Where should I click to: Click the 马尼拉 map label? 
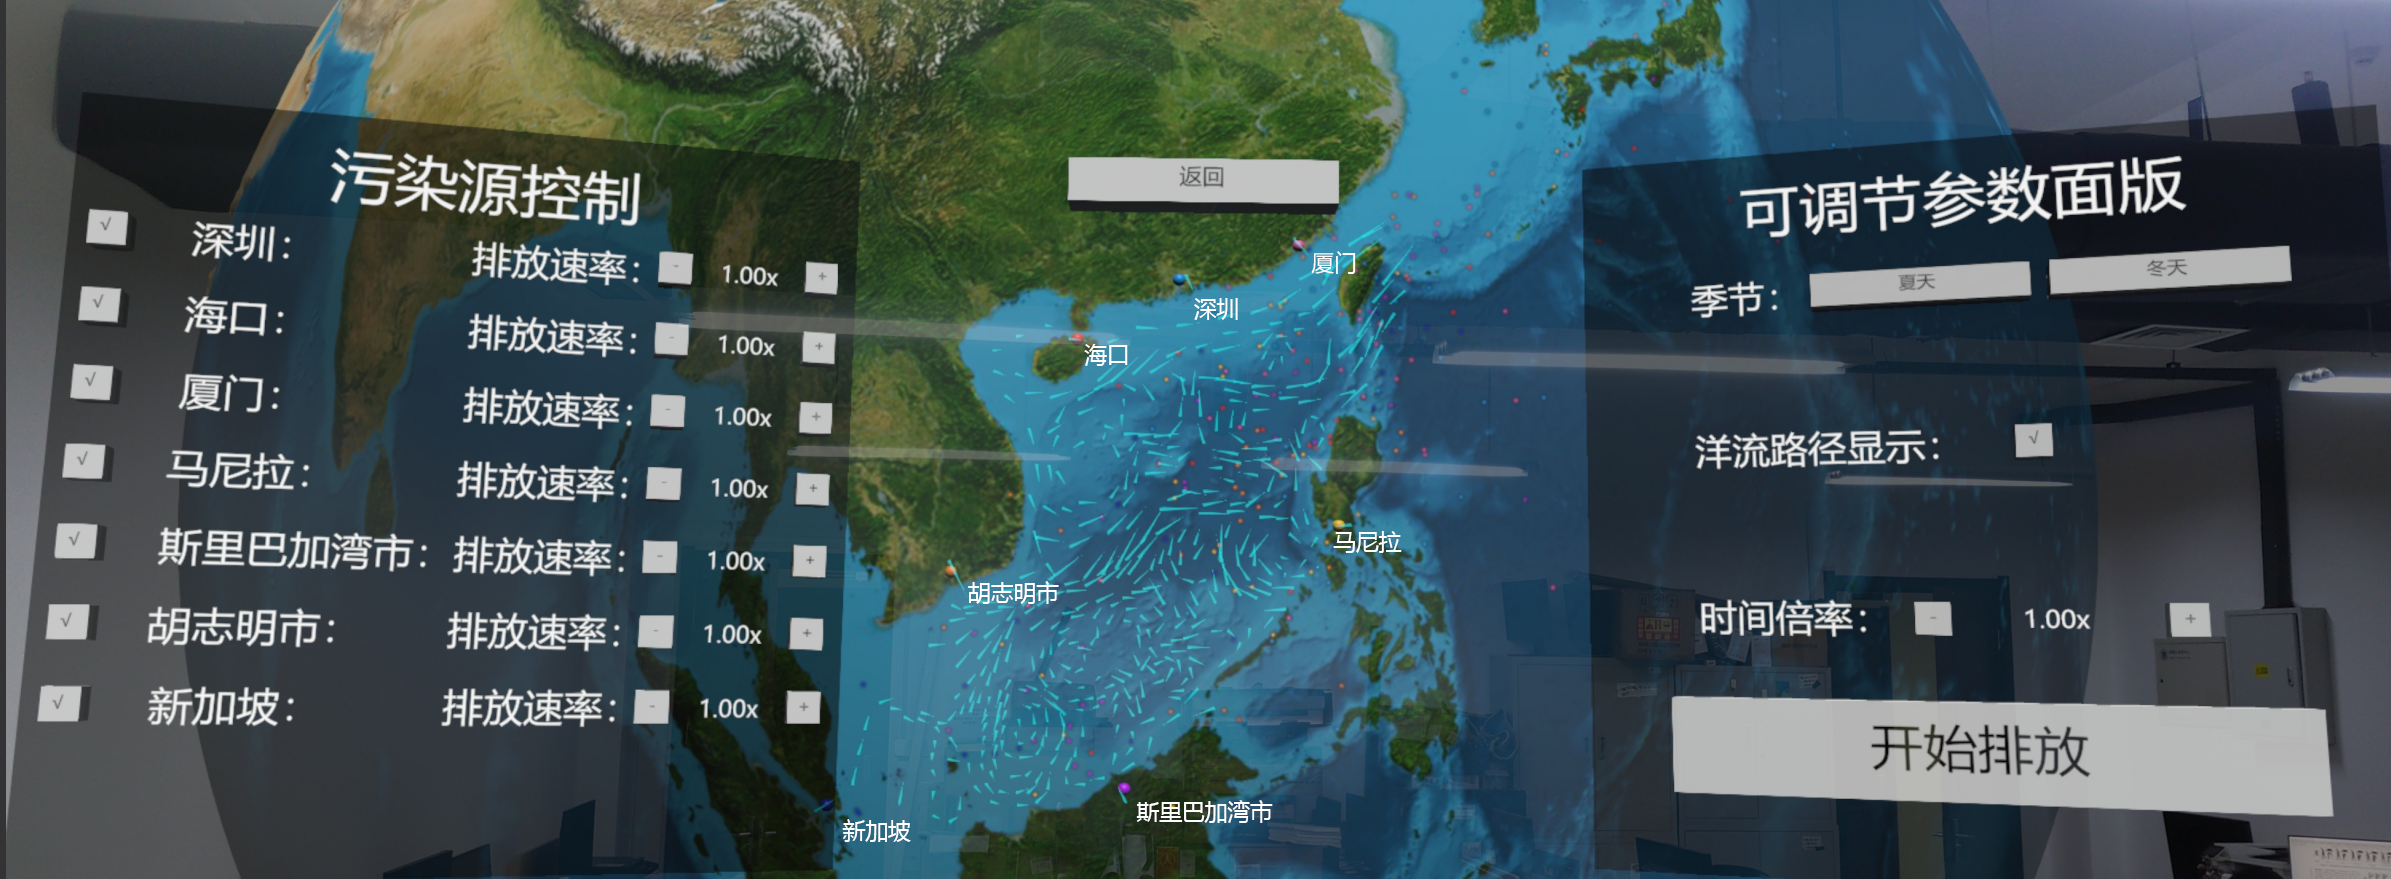1367,542
